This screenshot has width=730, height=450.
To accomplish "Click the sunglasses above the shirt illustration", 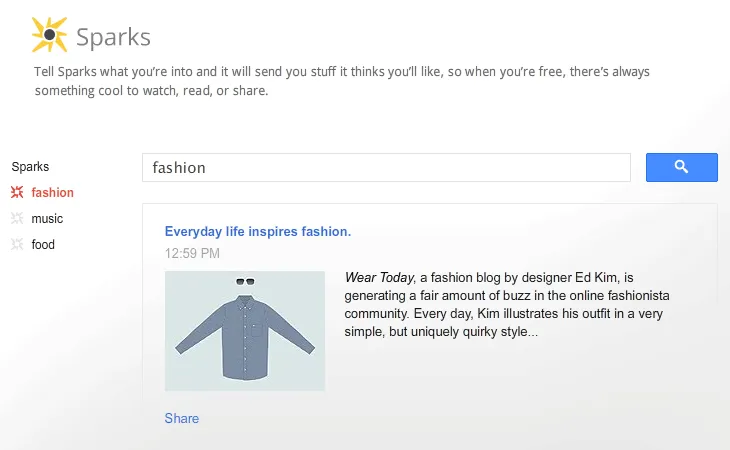I will coord(245,282).
